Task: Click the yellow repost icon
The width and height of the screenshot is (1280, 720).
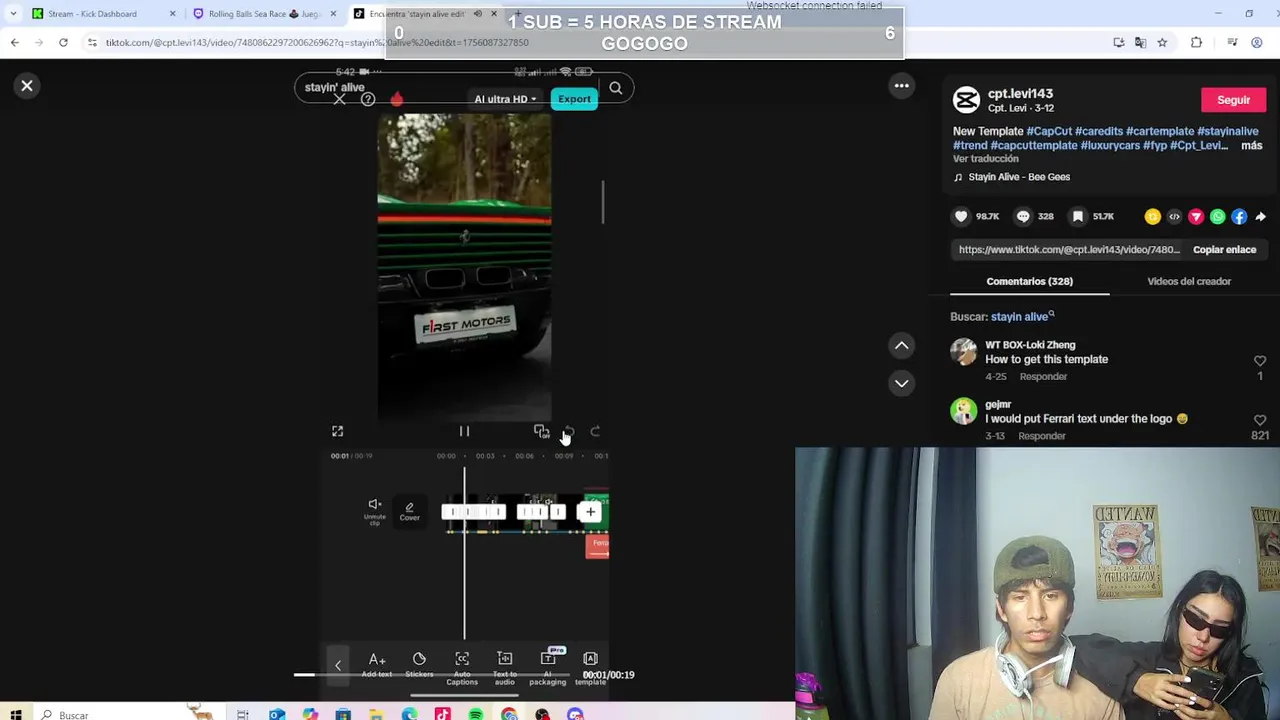Action: pos(1152,216)
